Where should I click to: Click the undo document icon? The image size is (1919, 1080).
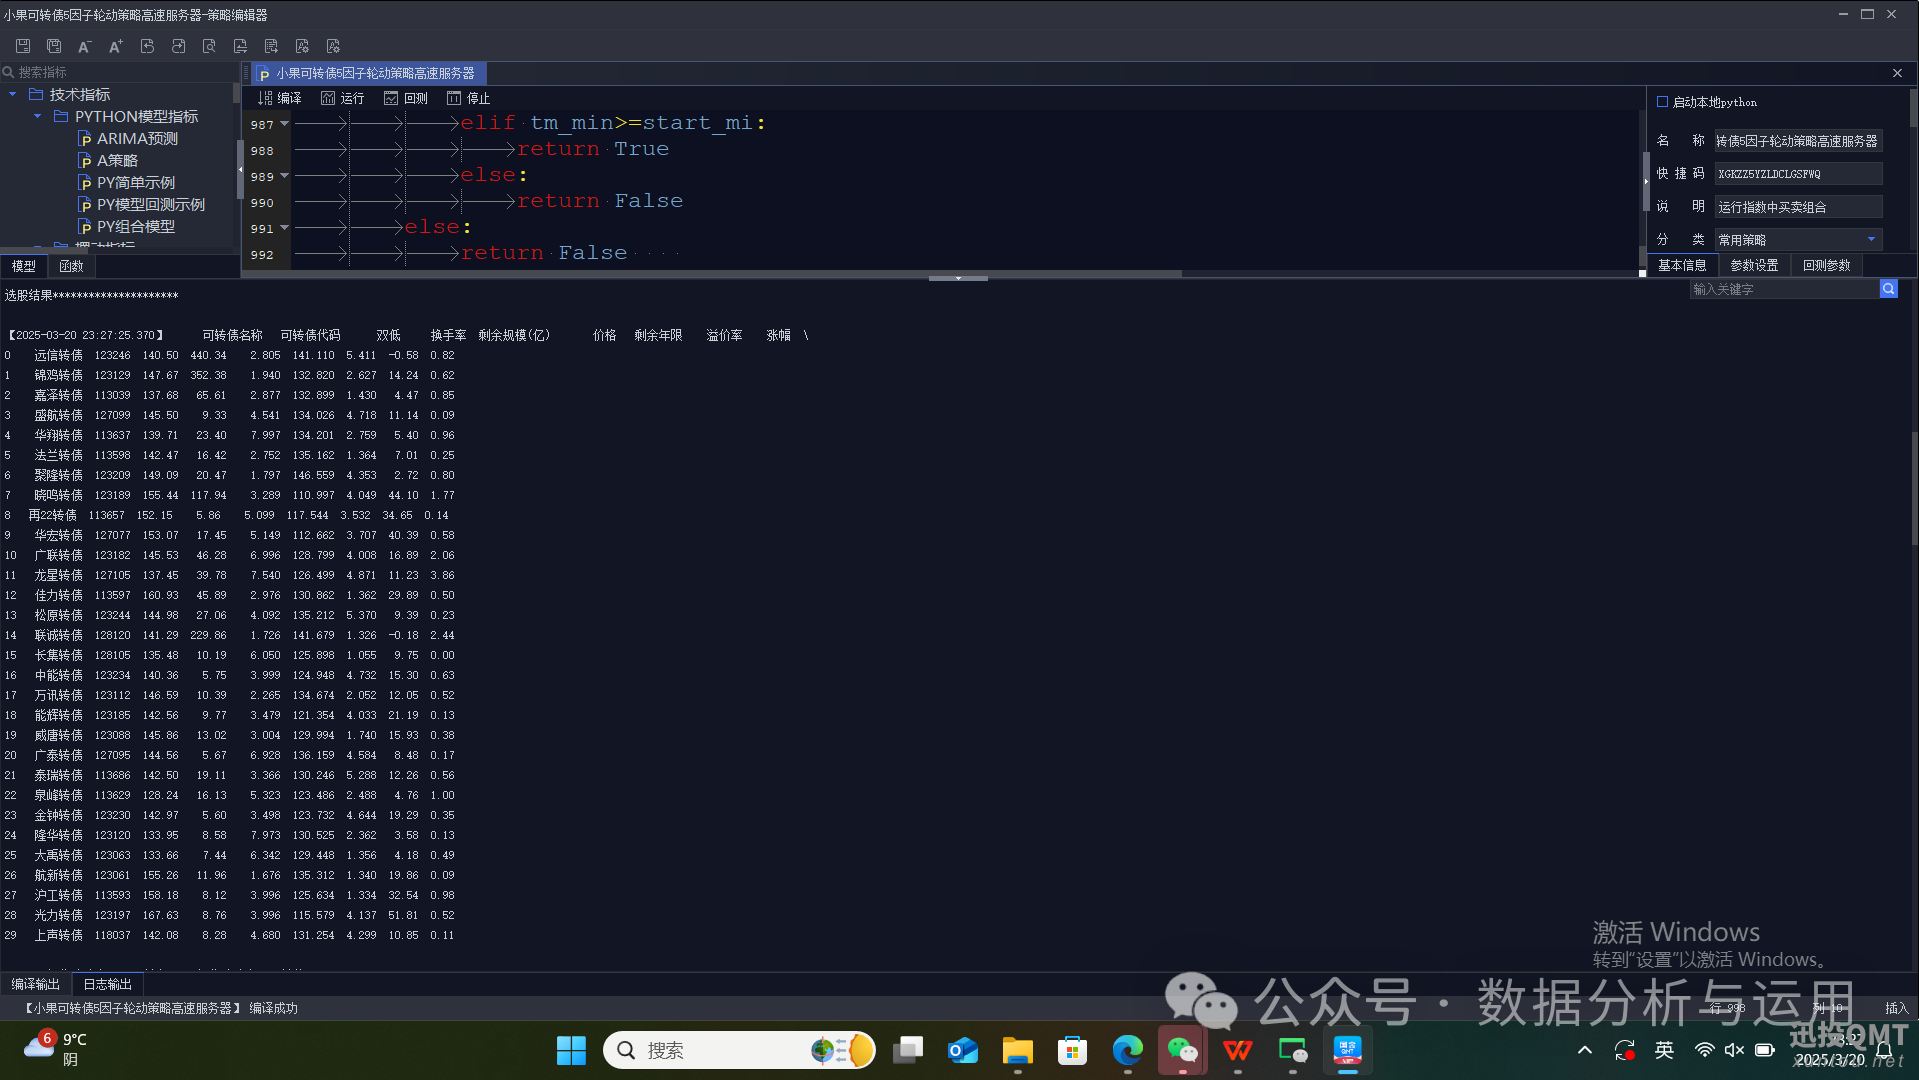pyautogui.click(x=147, y=46)
